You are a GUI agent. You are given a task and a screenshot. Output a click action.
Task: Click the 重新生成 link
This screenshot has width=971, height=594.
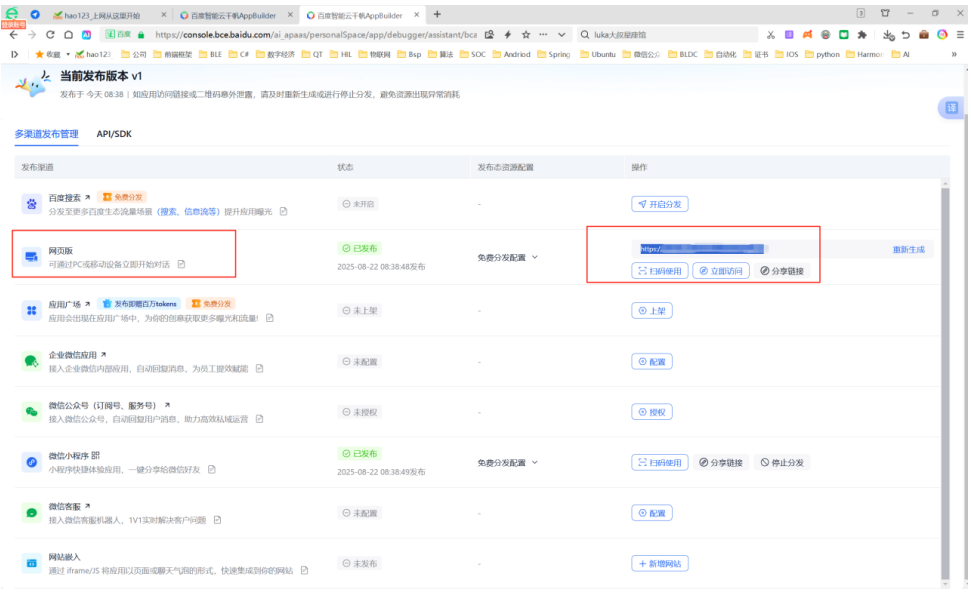[908, 250]
